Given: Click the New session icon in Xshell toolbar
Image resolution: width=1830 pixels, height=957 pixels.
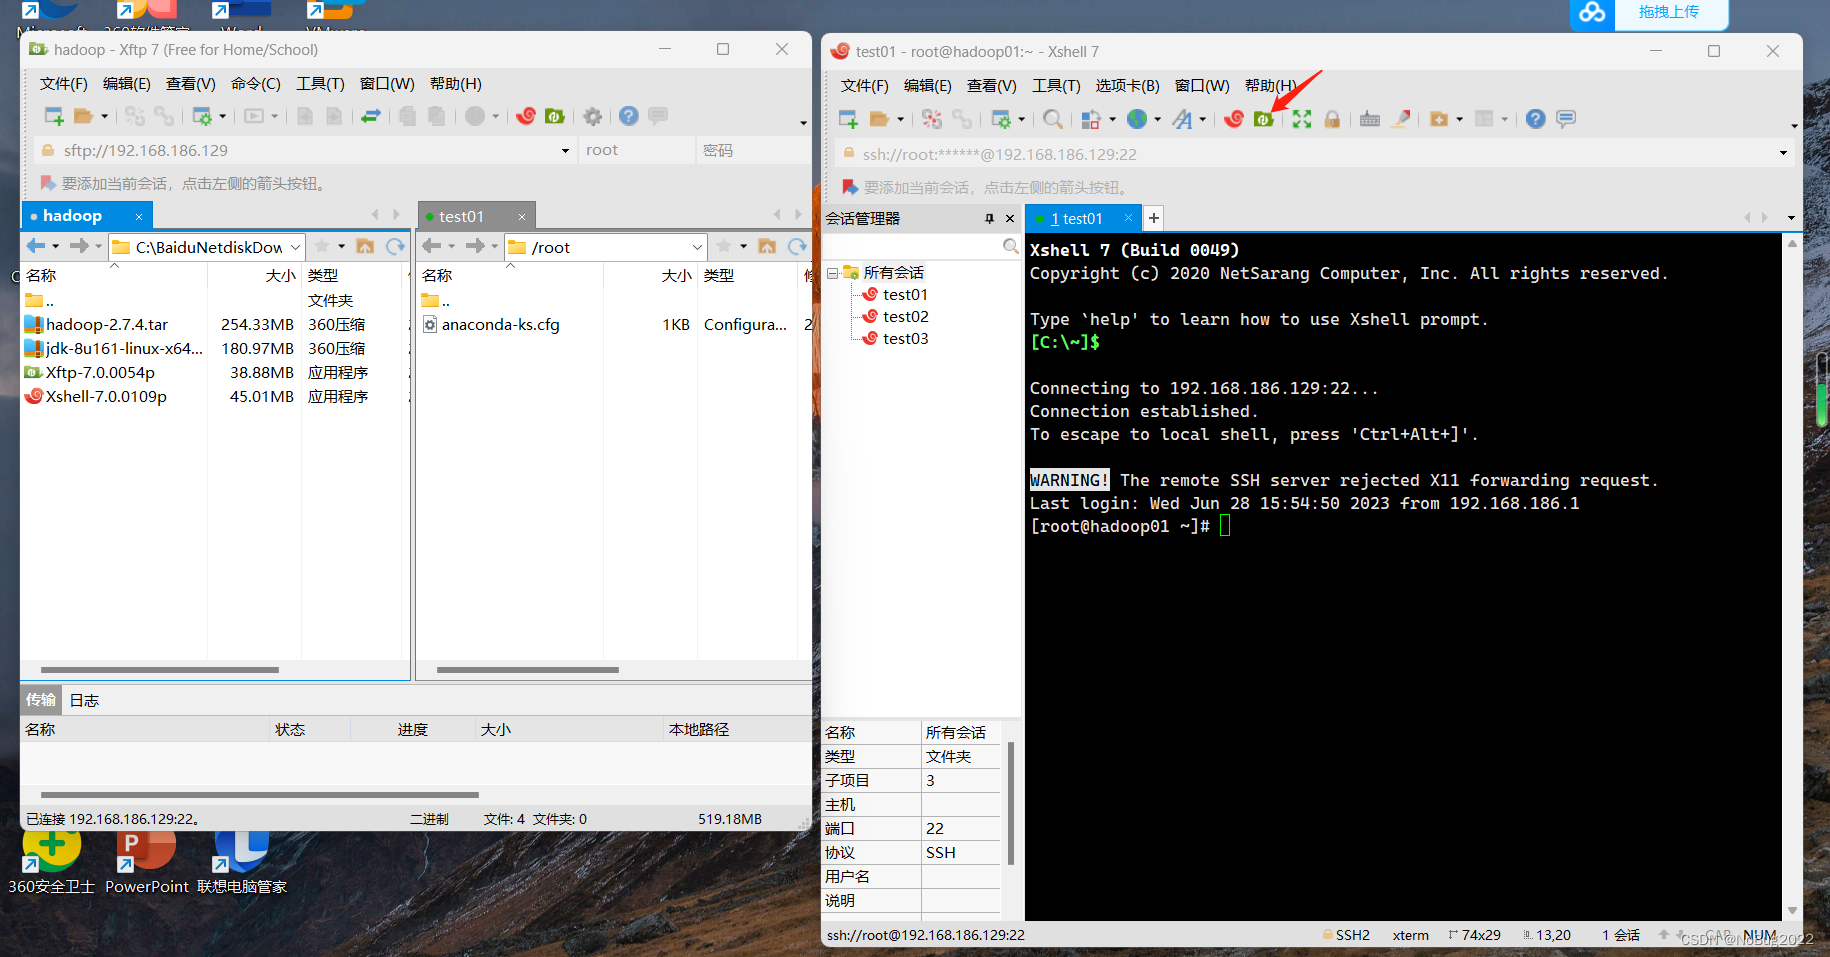Looking at the screenshot, I should pyautogui.click(x=849, y=119).
